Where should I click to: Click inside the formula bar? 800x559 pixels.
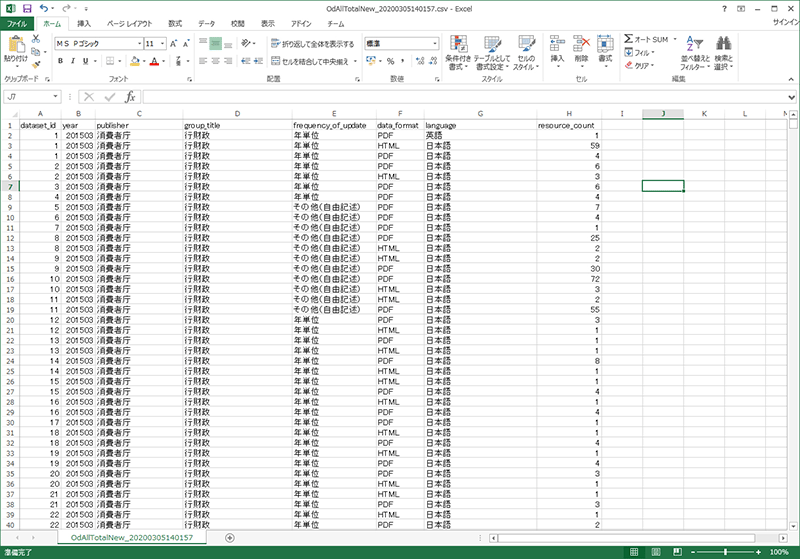463,96
